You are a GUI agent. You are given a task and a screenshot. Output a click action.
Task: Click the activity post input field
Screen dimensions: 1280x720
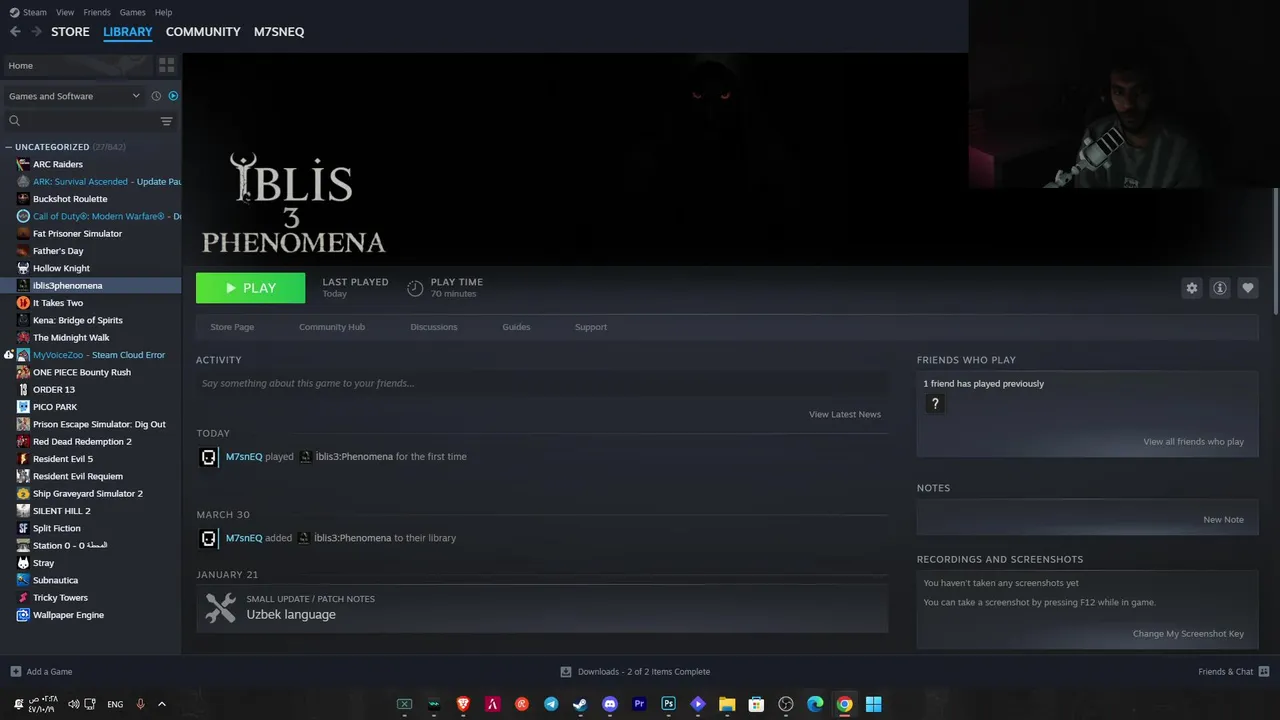click(x=542, y=383)
